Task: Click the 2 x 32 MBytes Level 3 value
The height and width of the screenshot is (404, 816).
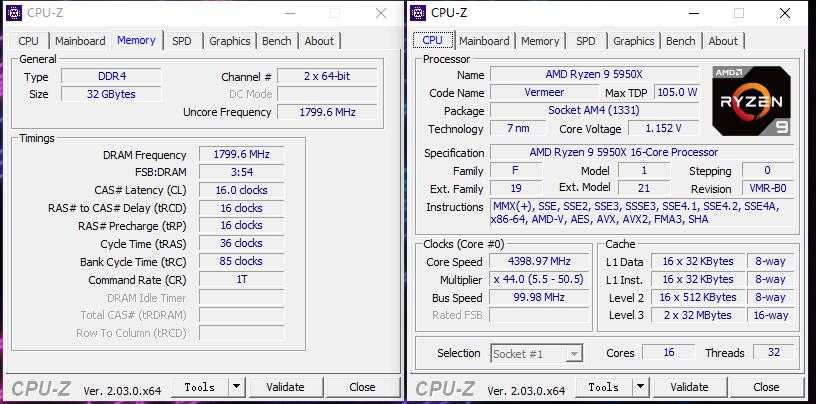Action: point(698,315)
